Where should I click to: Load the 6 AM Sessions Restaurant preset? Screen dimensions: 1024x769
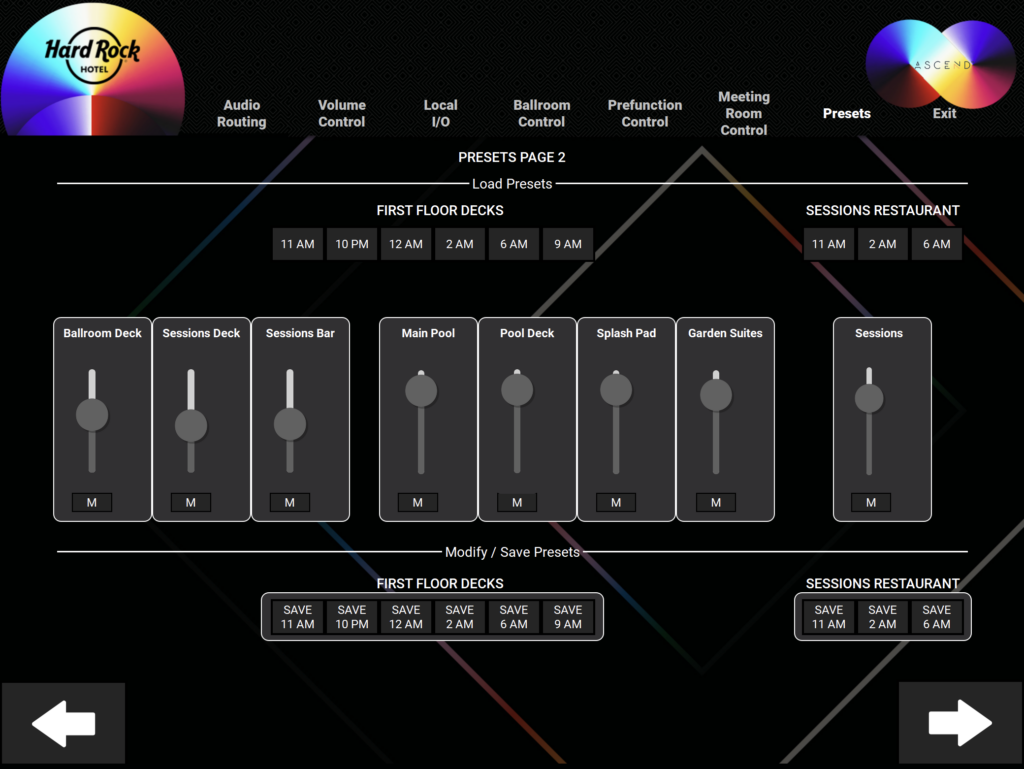pyautogui.click(x=936, y=243)
